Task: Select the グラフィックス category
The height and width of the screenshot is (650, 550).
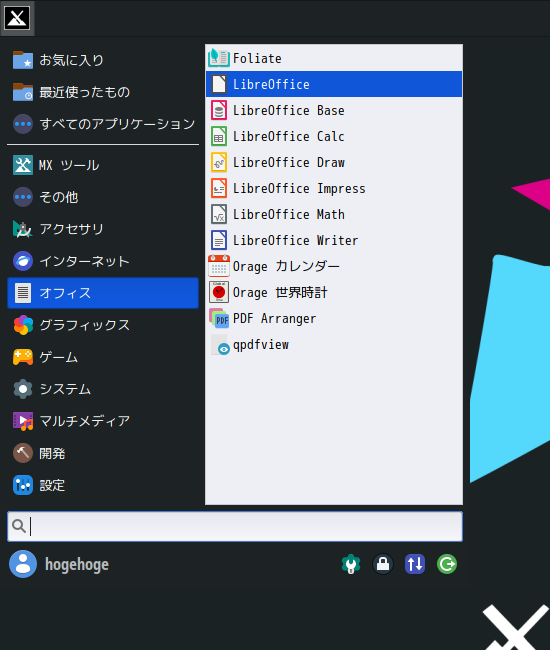Action: pos(103,325)
